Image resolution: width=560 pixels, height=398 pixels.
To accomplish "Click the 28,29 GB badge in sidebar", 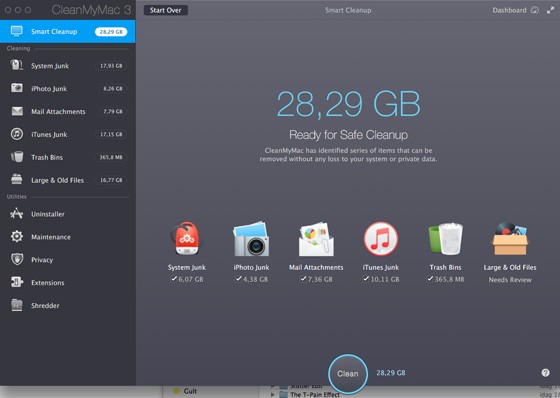I will 111,31.
